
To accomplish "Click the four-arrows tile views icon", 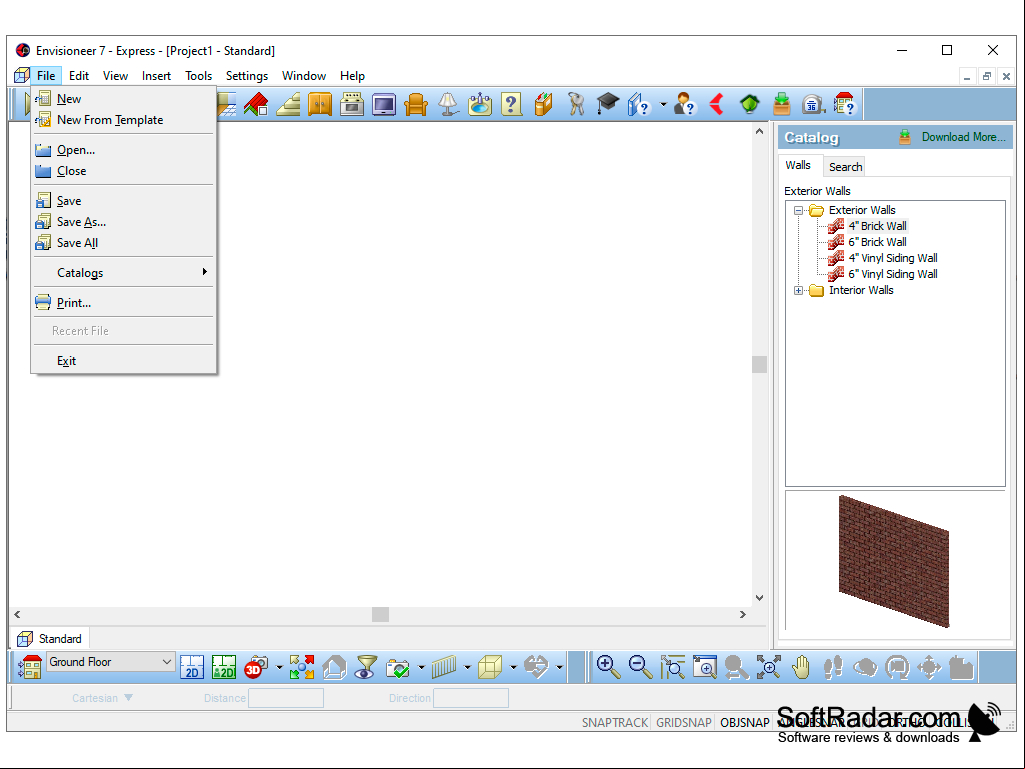I will point(302,667).
